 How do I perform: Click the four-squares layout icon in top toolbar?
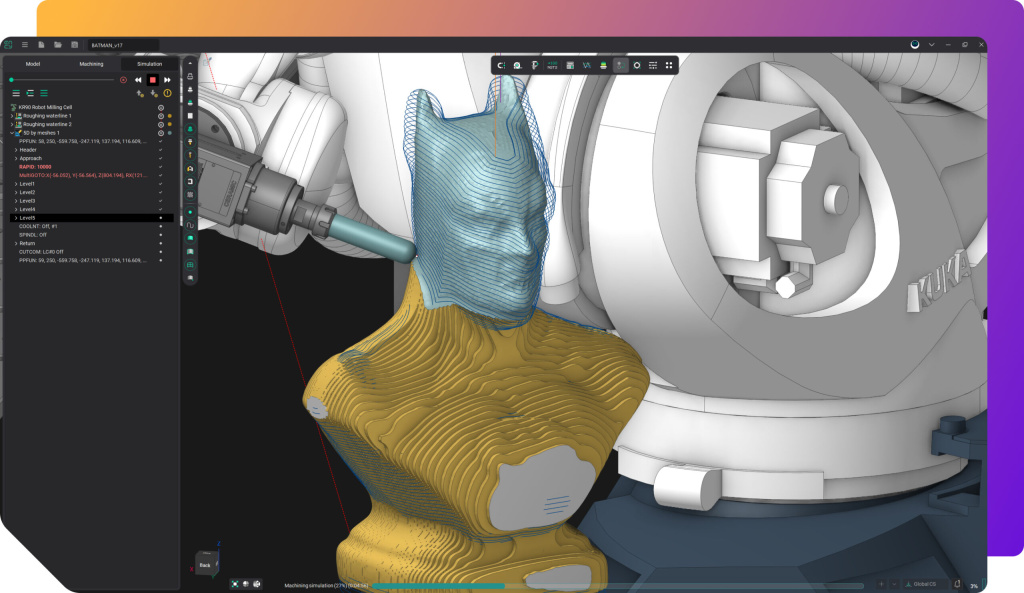[x=670, y=66]
